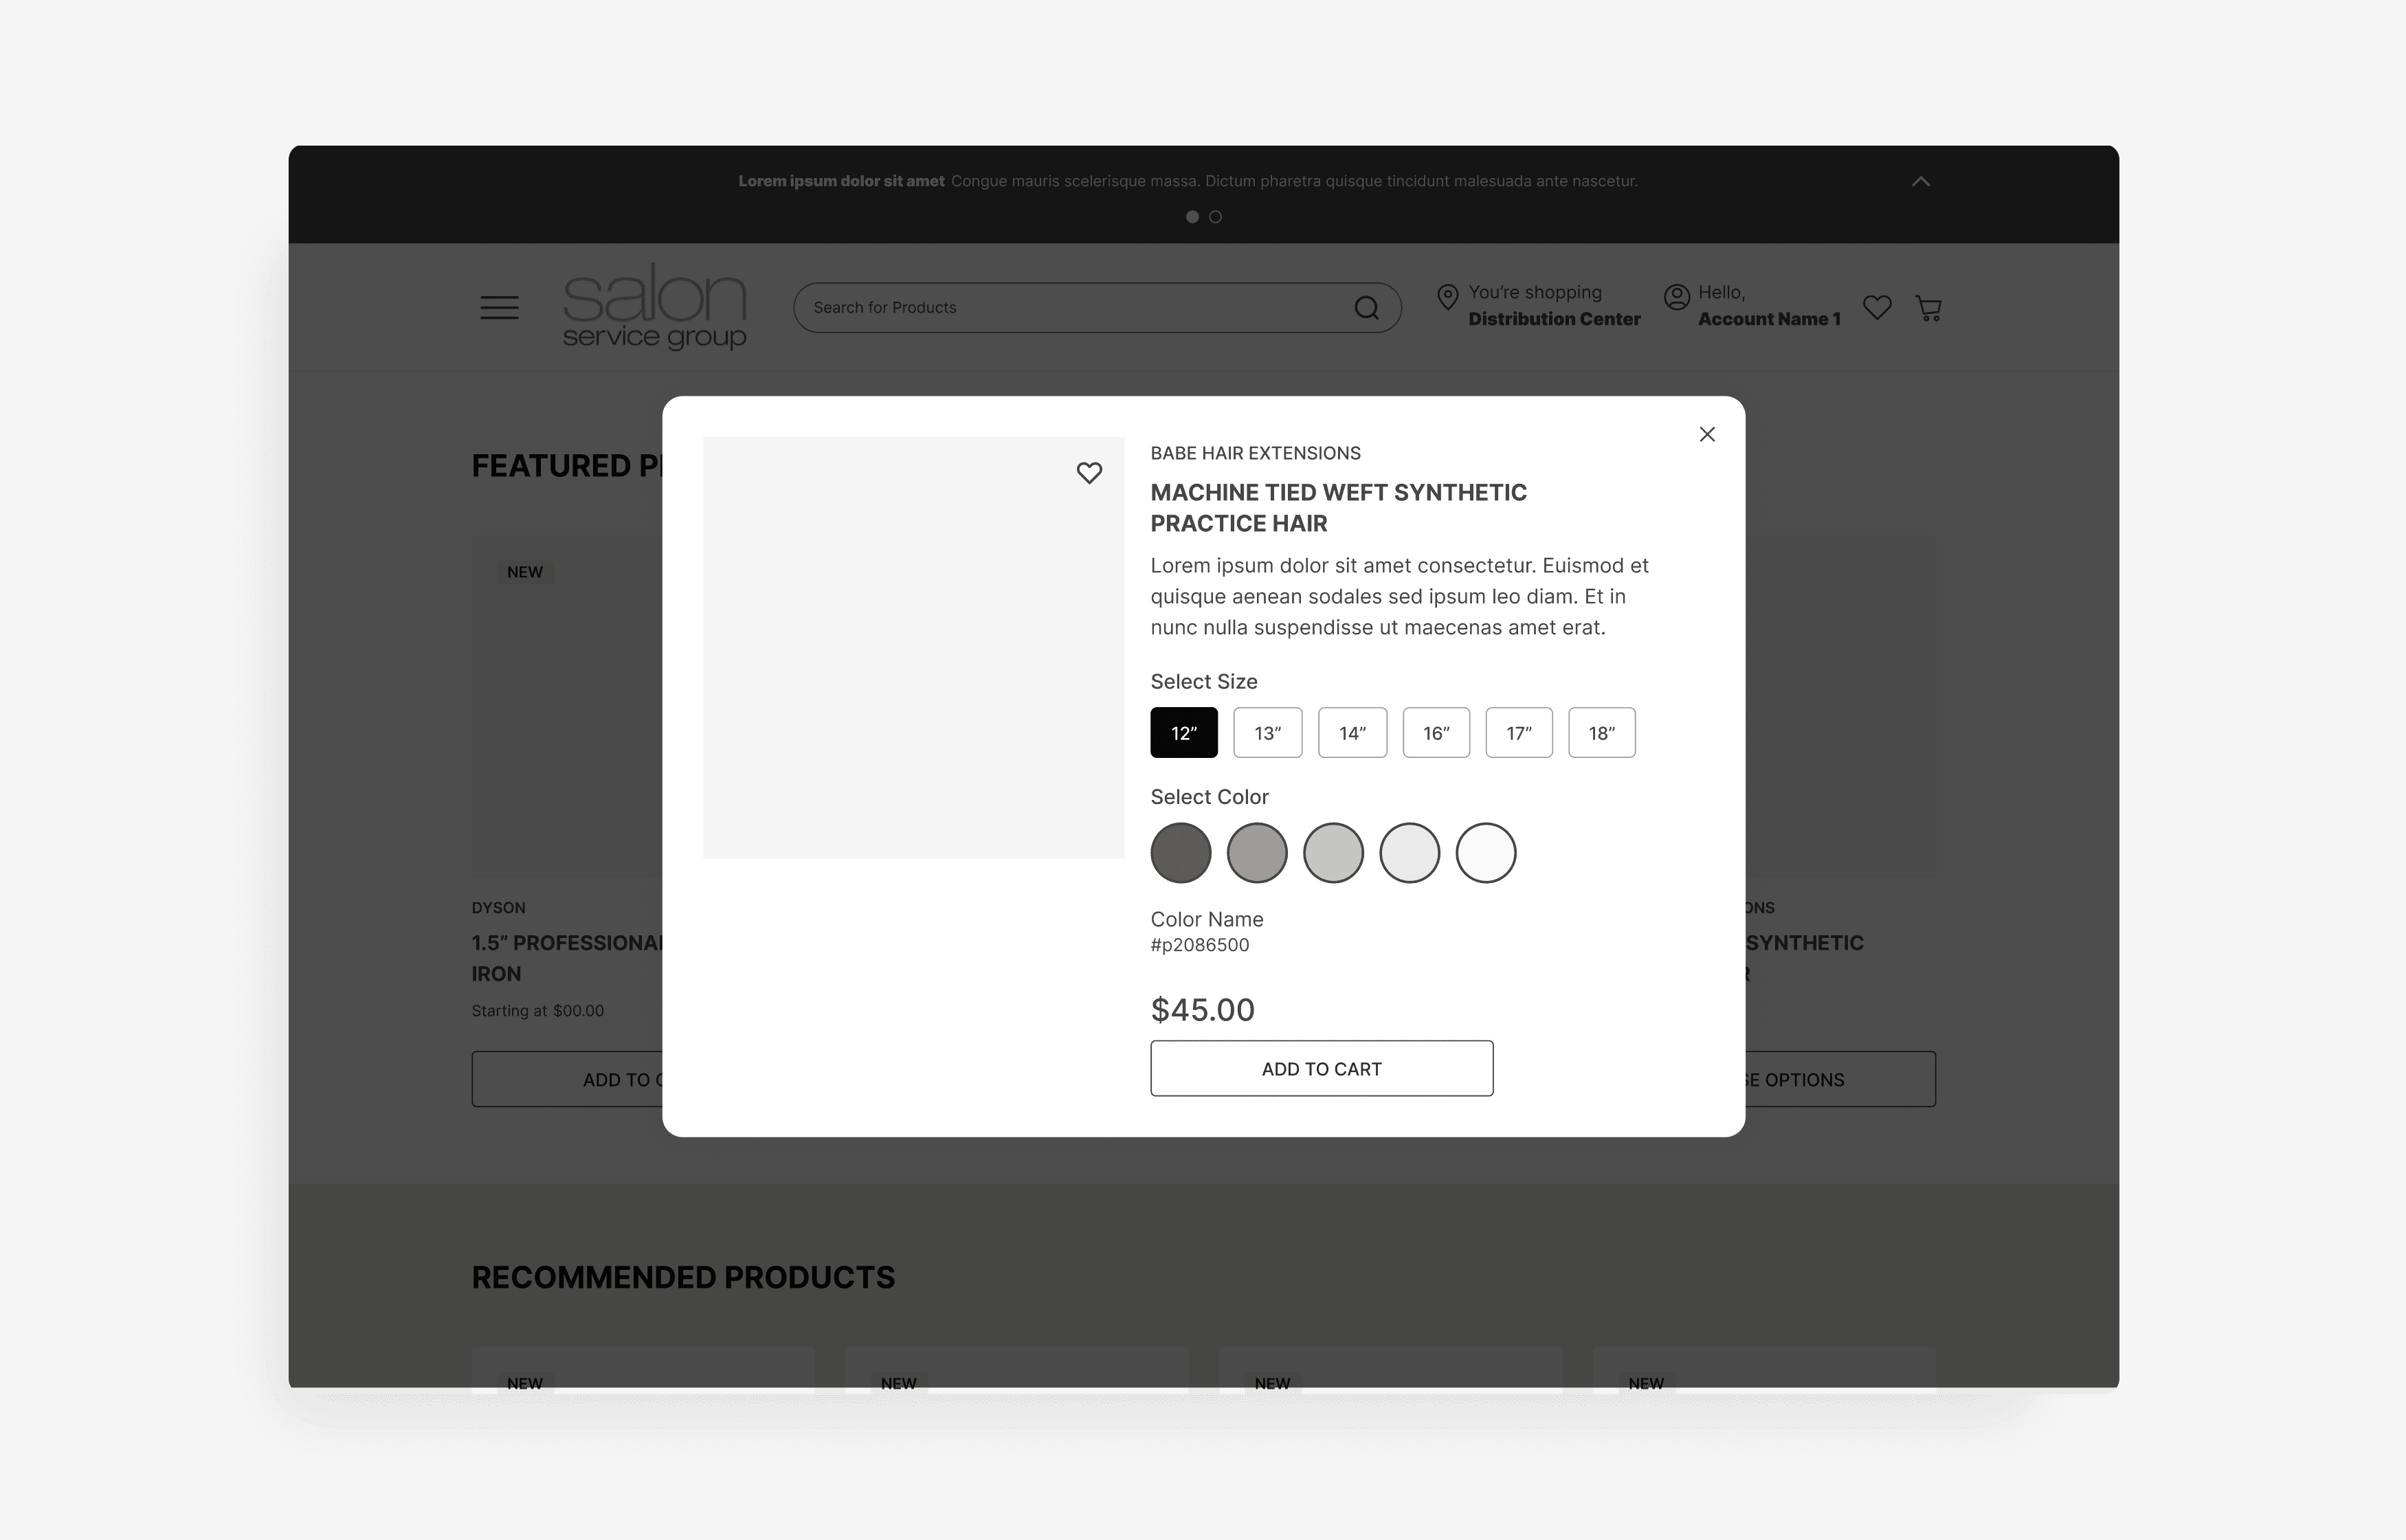Open the hamburger menu
2406x1540 pixels.
tap(499, 308)
